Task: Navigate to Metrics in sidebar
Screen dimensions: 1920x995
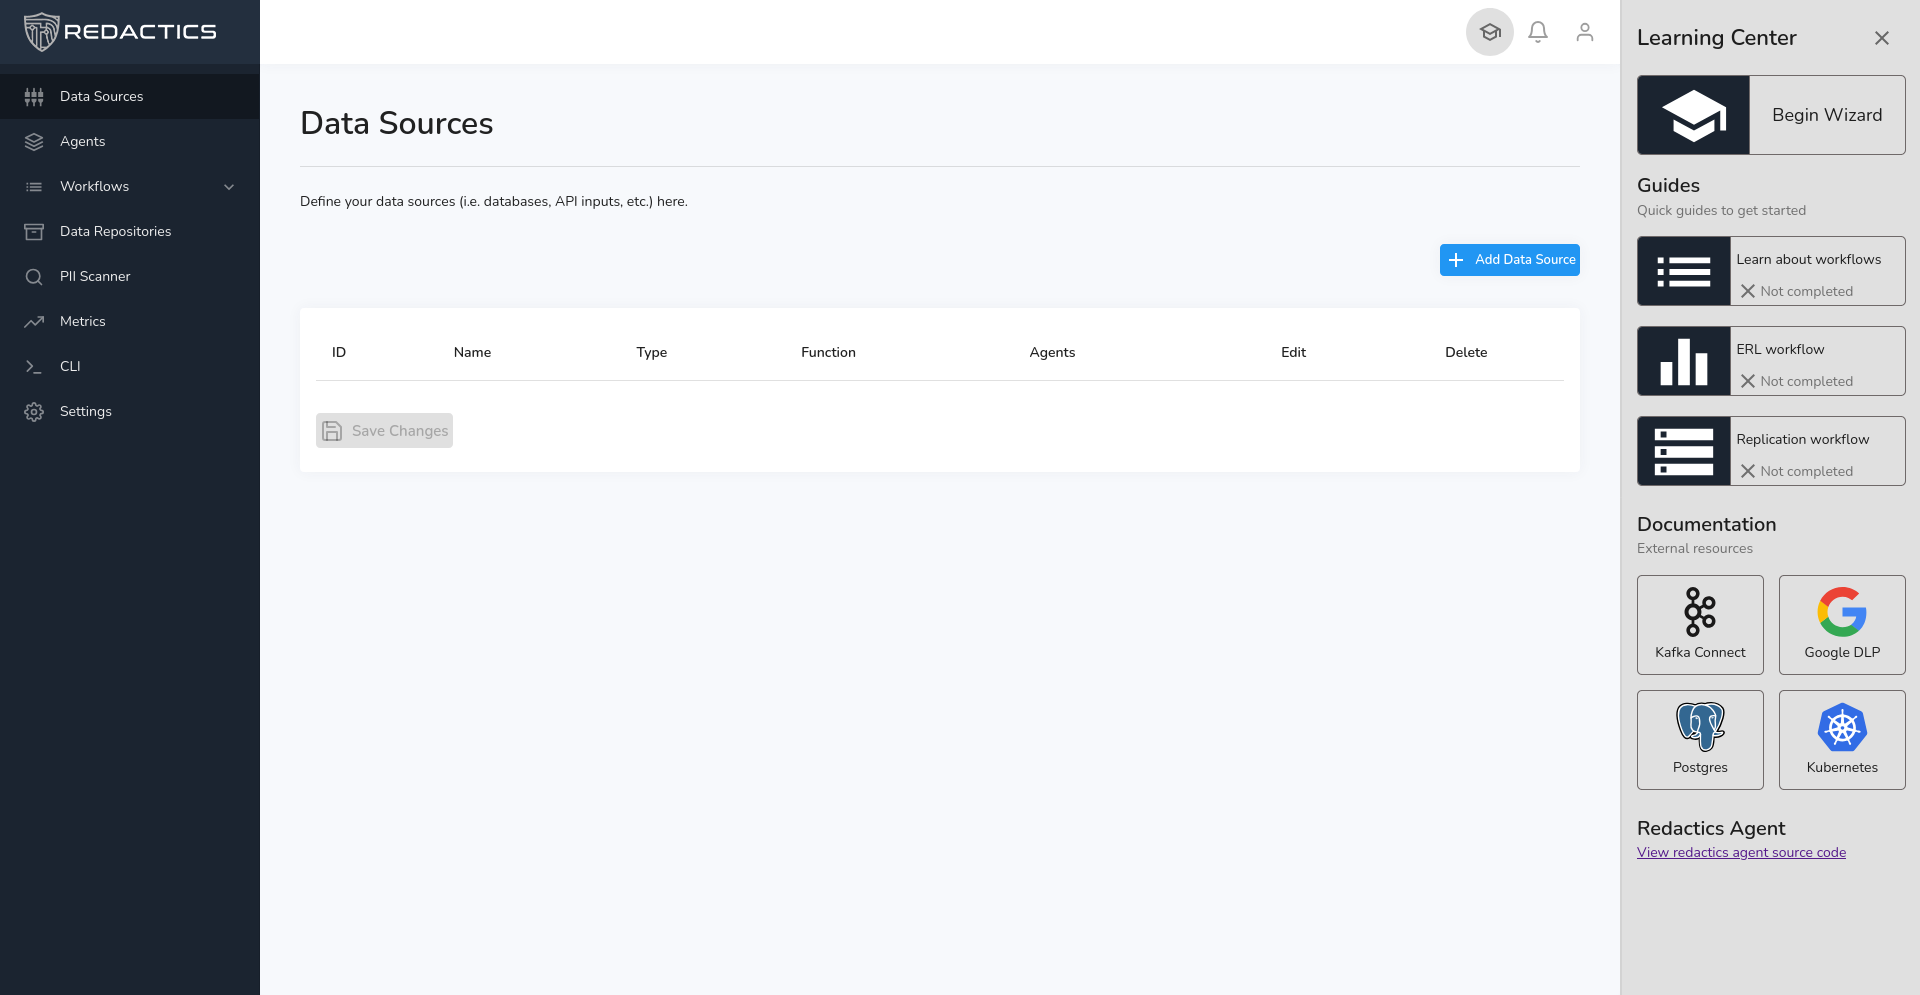Action: pos(82,322)
